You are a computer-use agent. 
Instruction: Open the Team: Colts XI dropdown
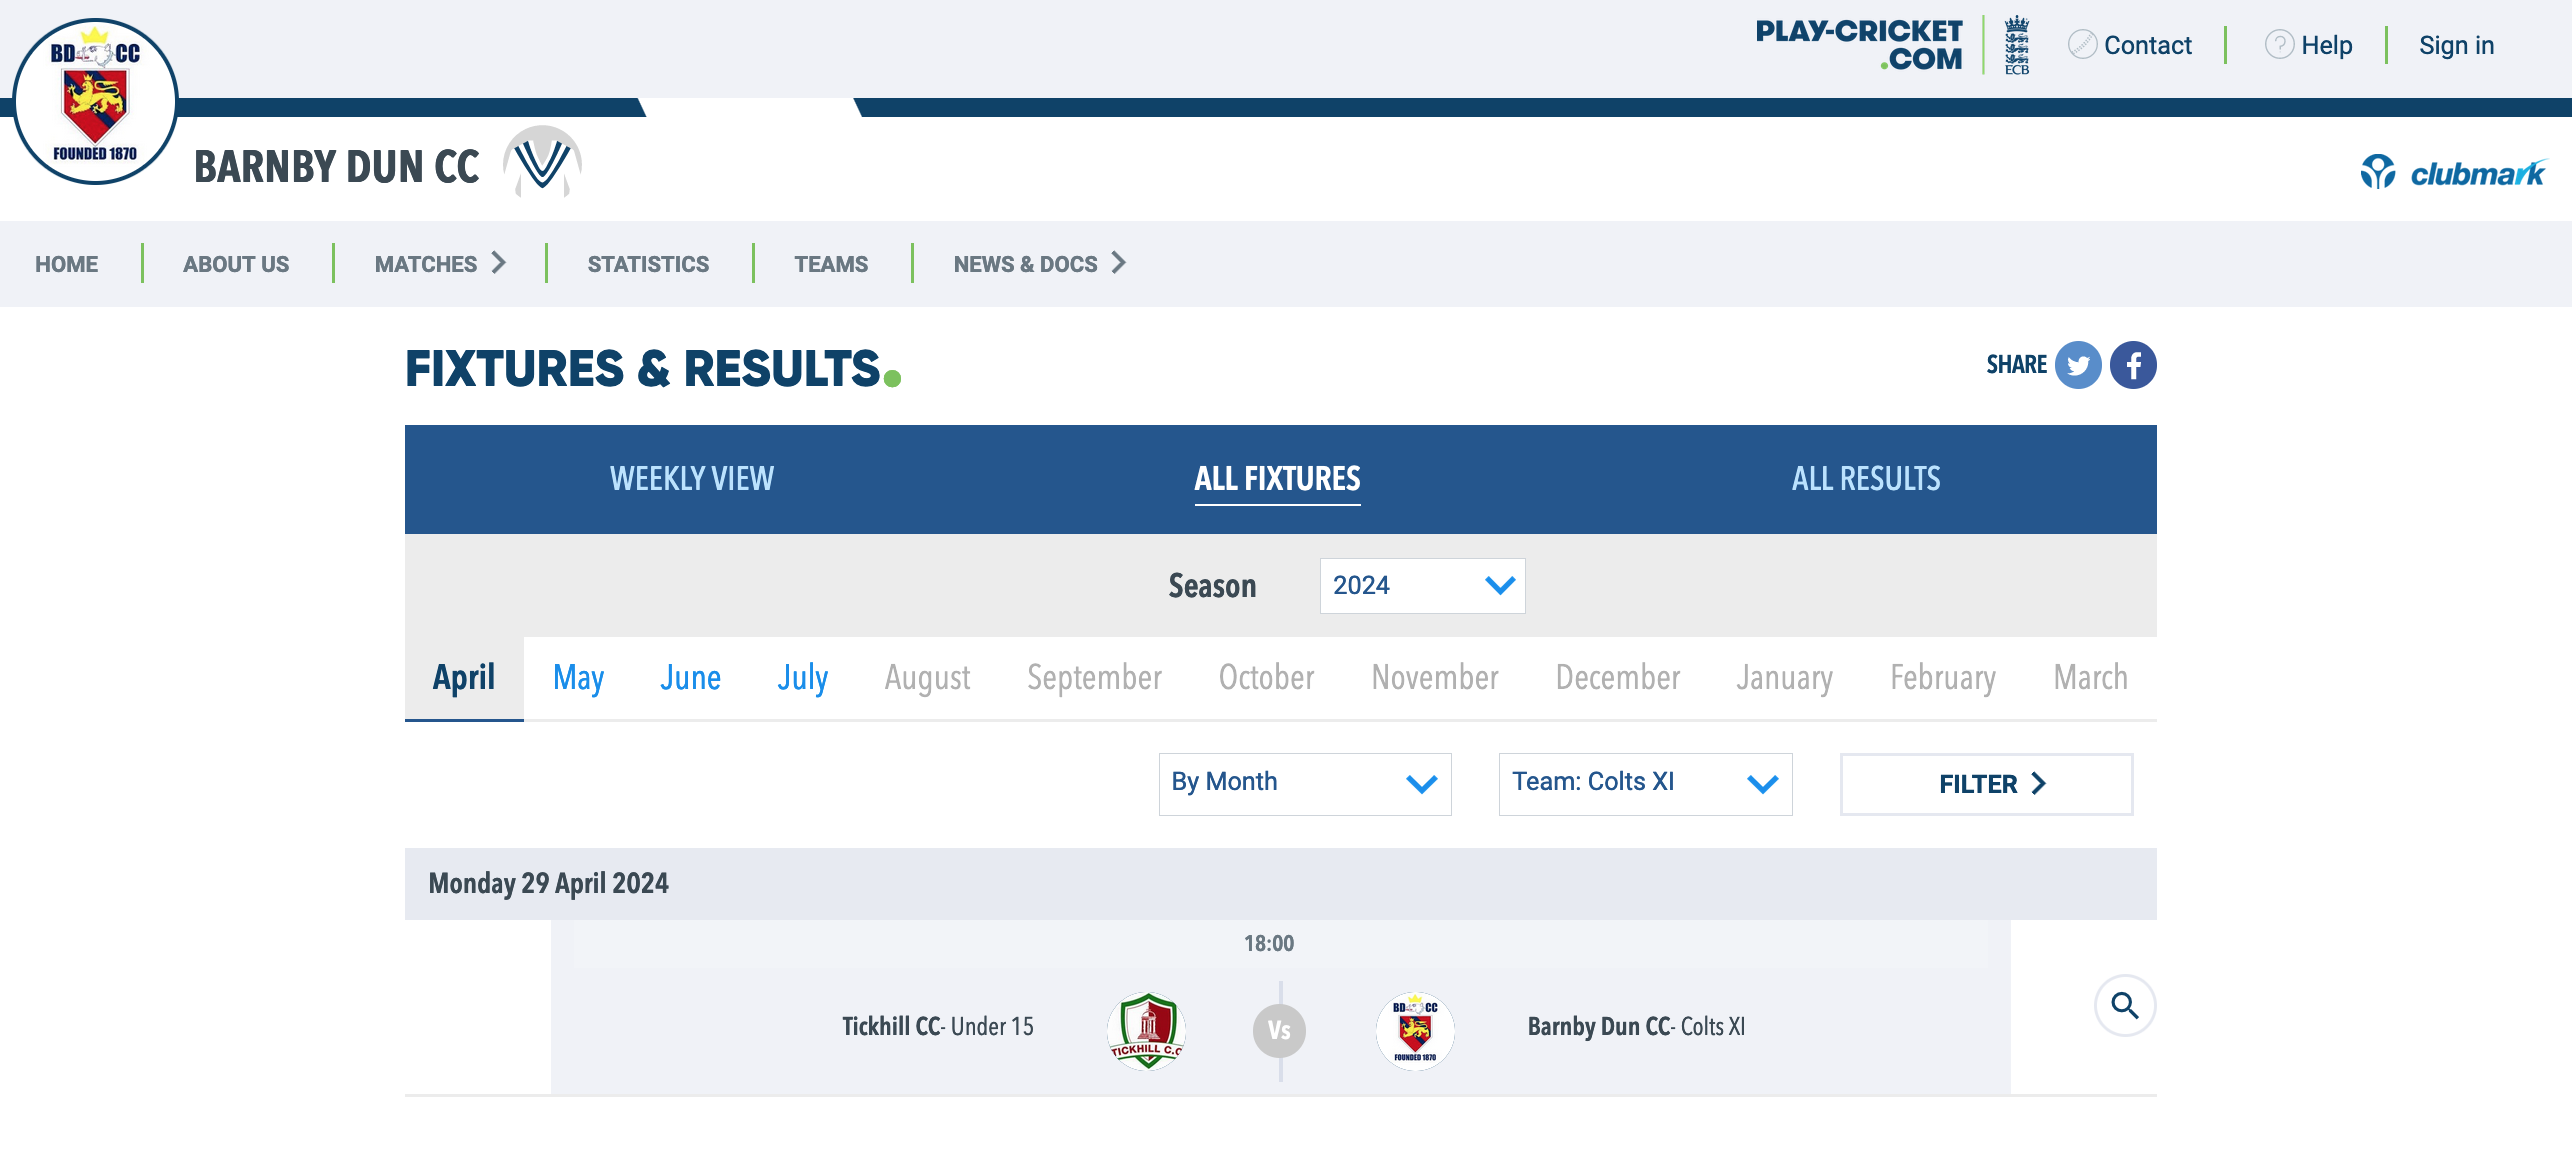point(1644,783)
